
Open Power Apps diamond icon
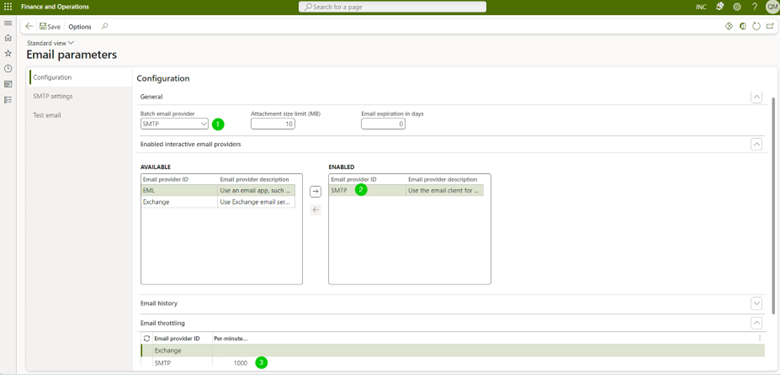(x=729, y=26)
